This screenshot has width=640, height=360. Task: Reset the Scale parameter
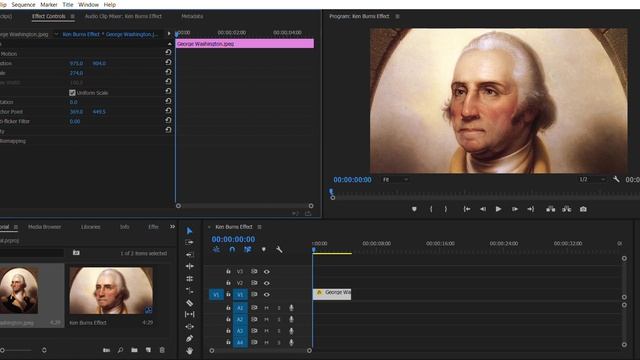coord(168,72)
